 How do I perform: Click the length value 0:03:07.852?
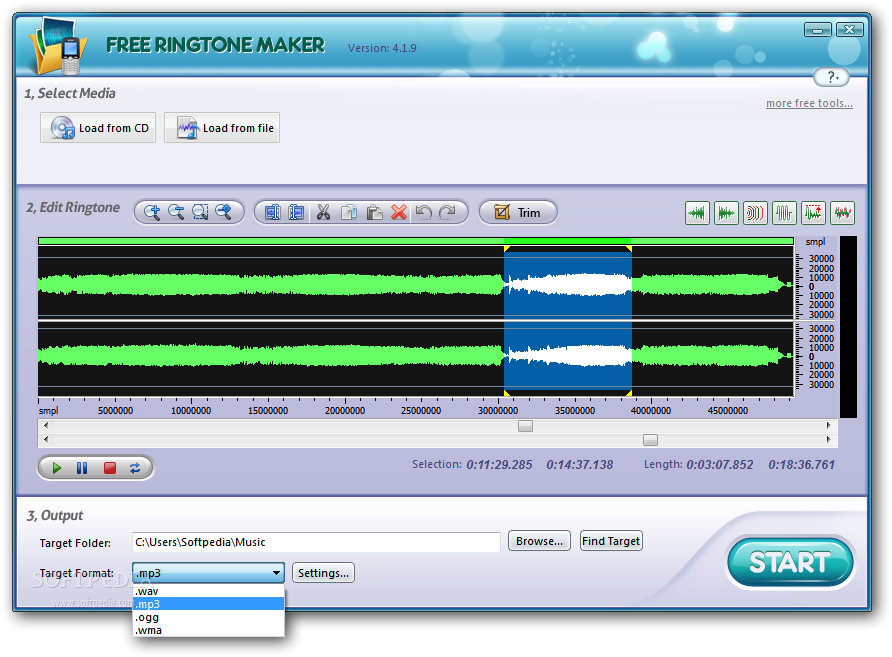720,465
